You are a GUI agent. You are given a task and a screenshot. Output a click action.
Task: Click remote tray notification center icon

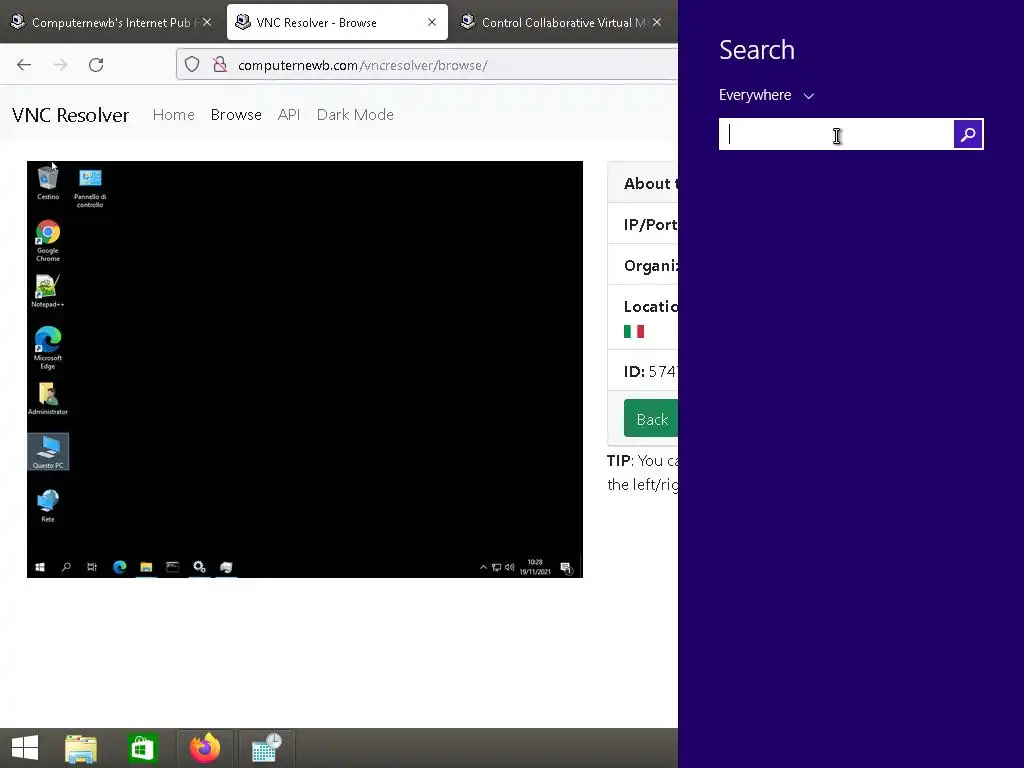tap(566, 568)
